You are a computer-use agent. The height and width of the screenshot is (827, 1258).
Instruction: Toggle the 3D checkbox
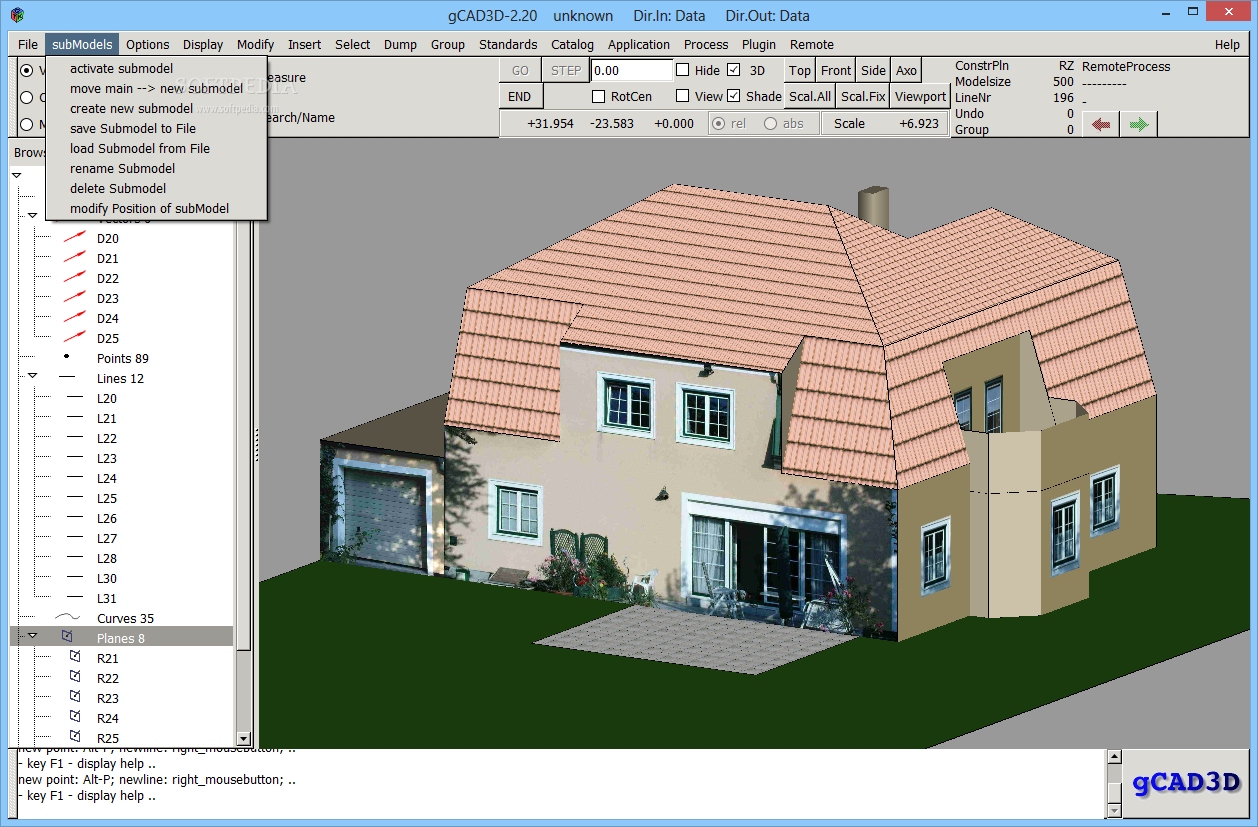tap(734, 70)
